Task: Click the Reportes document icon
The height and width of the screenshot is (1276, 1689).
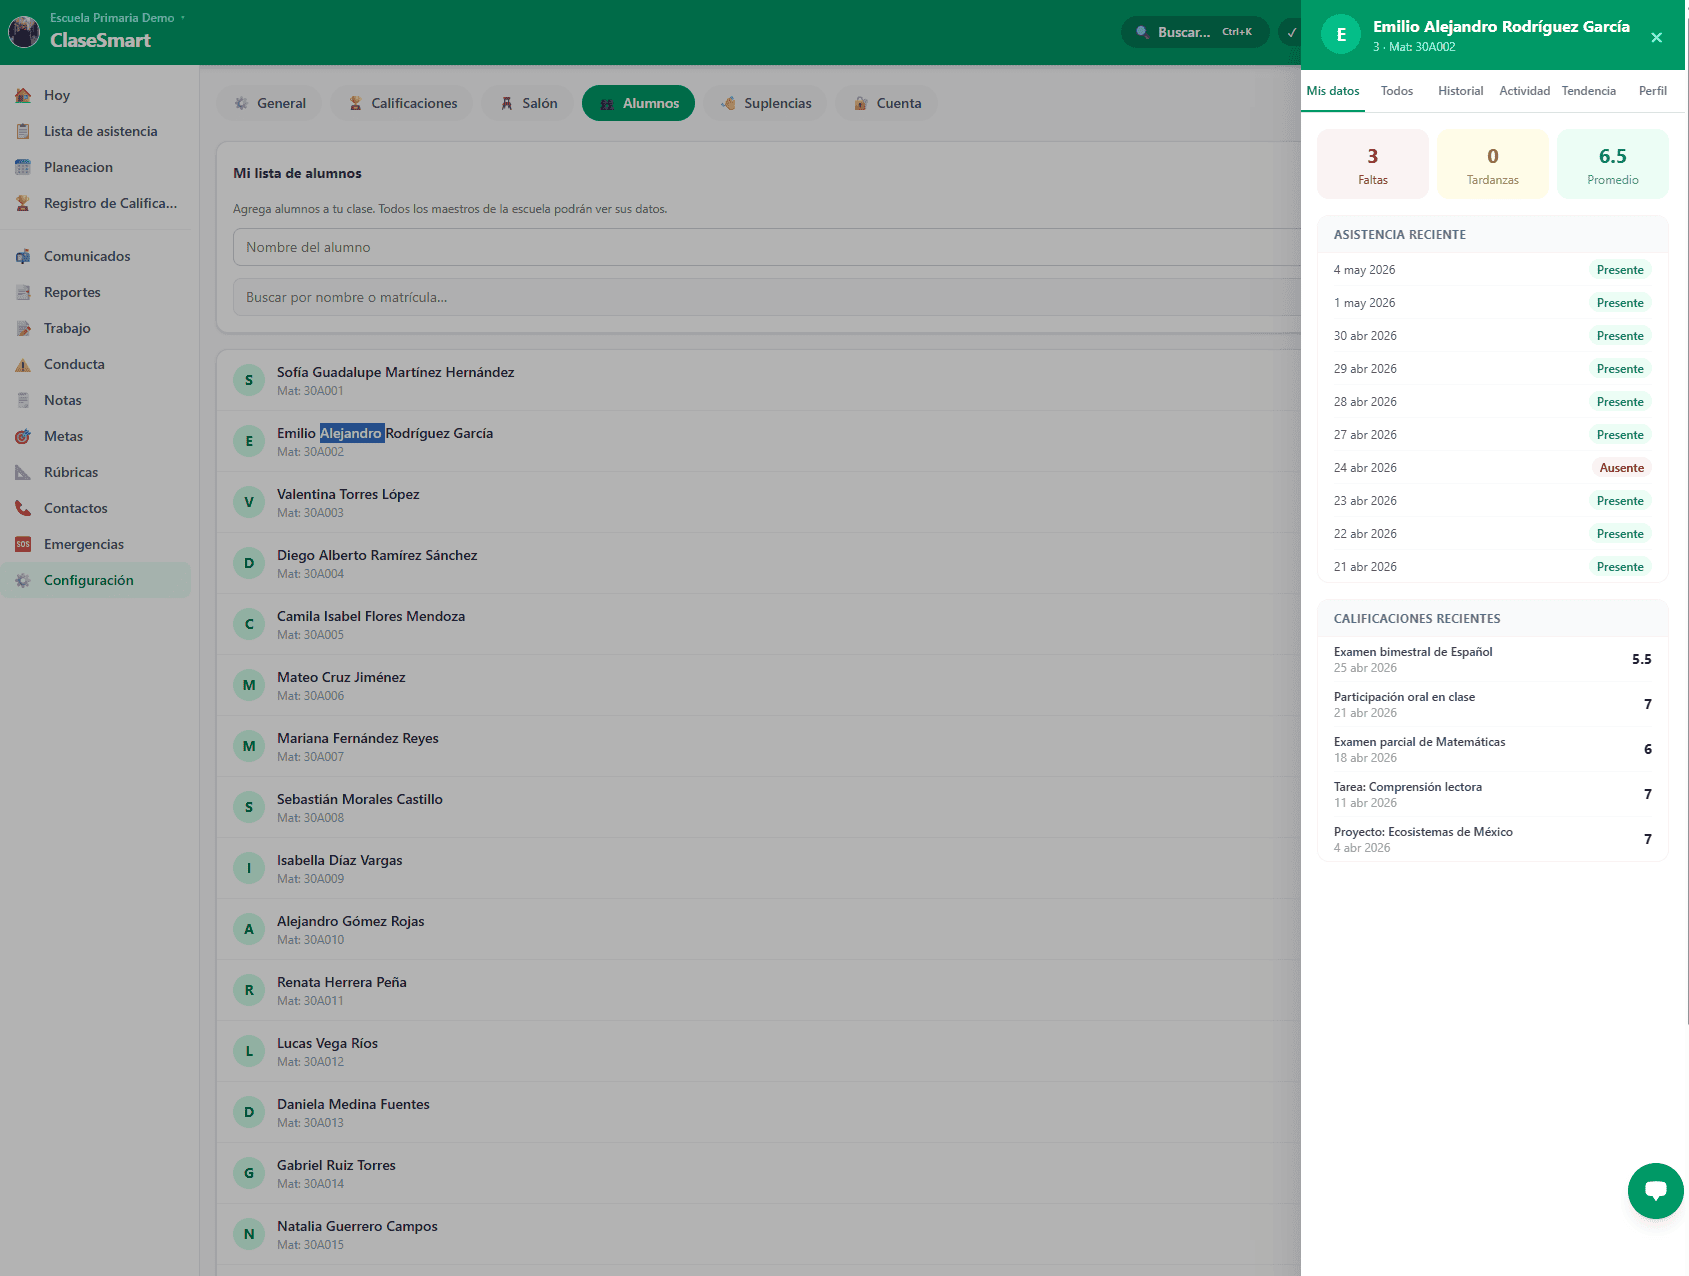Action: [23, 292]
